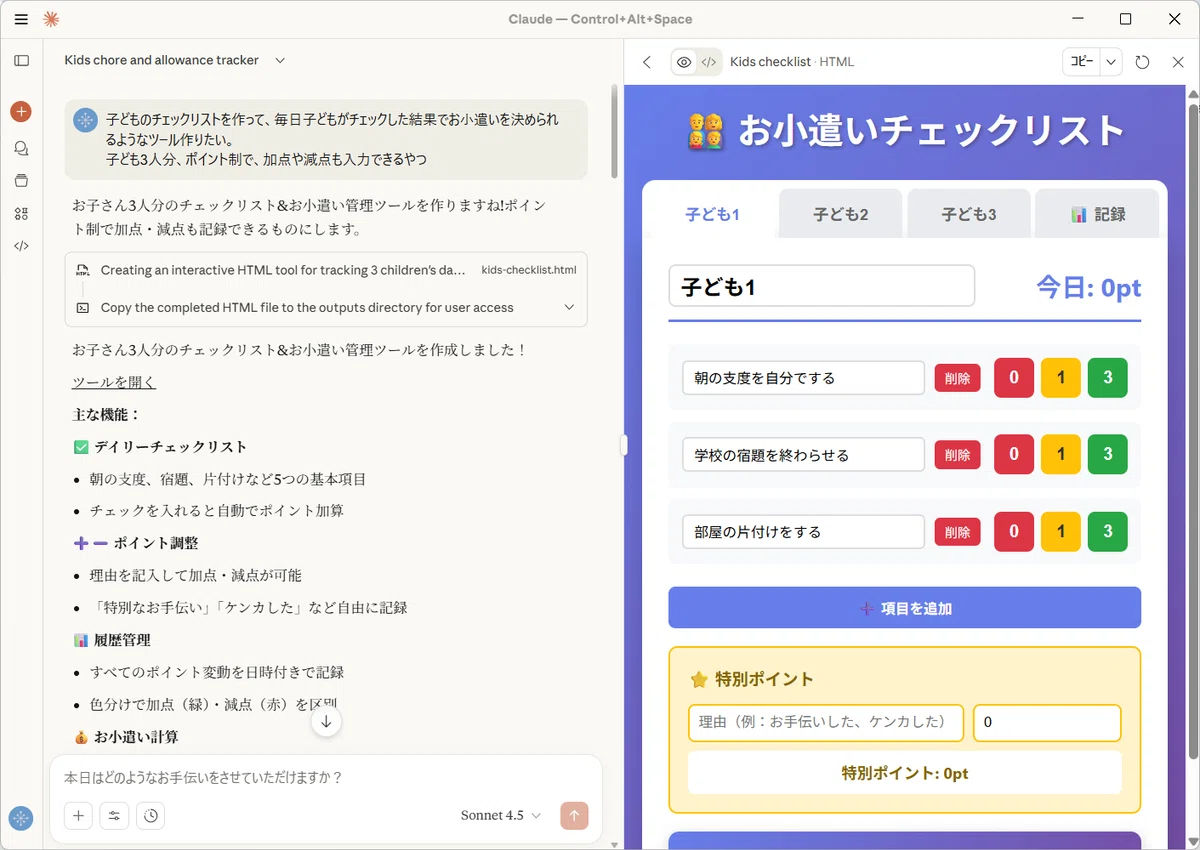This screenshot has width=1200, height=850.
Task: Edit the 部屋の片付けをする text field
Action: tap(803, 532)
